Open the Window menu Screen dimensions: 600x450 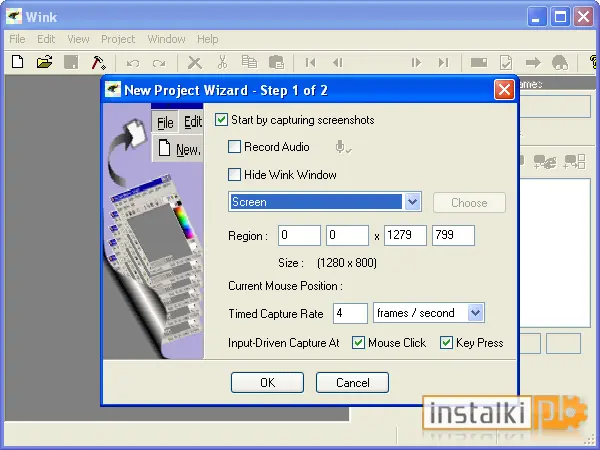[166, 39]
